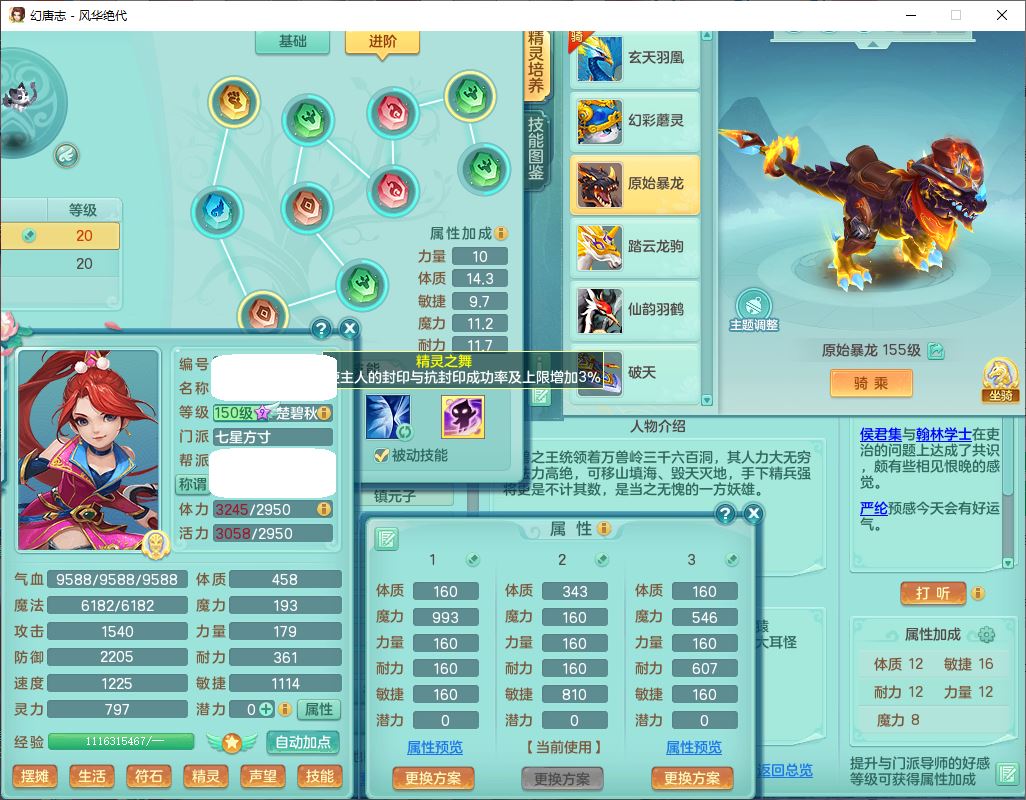The width and height of the screenshot is (1026, 800).
Task: Click the purple 精灵之舞 skill icon
Action: 462,417
